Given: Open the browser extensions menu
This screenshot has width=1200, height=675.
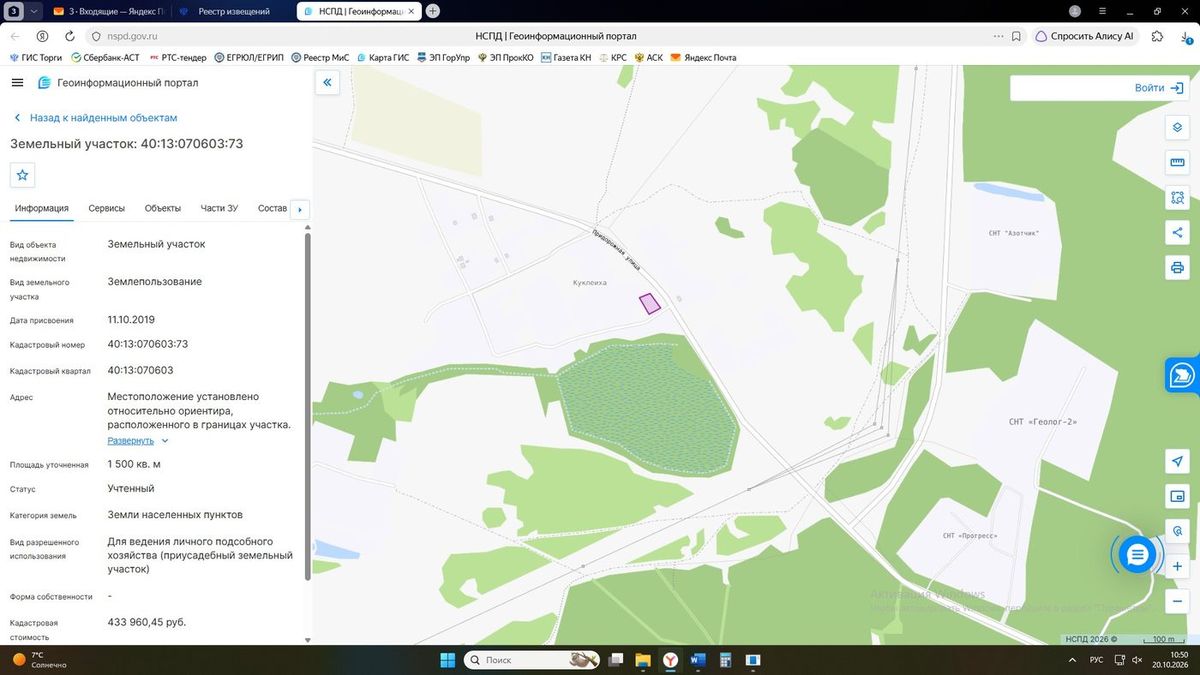Looking at the screenshot, I should click(1157, 36).
